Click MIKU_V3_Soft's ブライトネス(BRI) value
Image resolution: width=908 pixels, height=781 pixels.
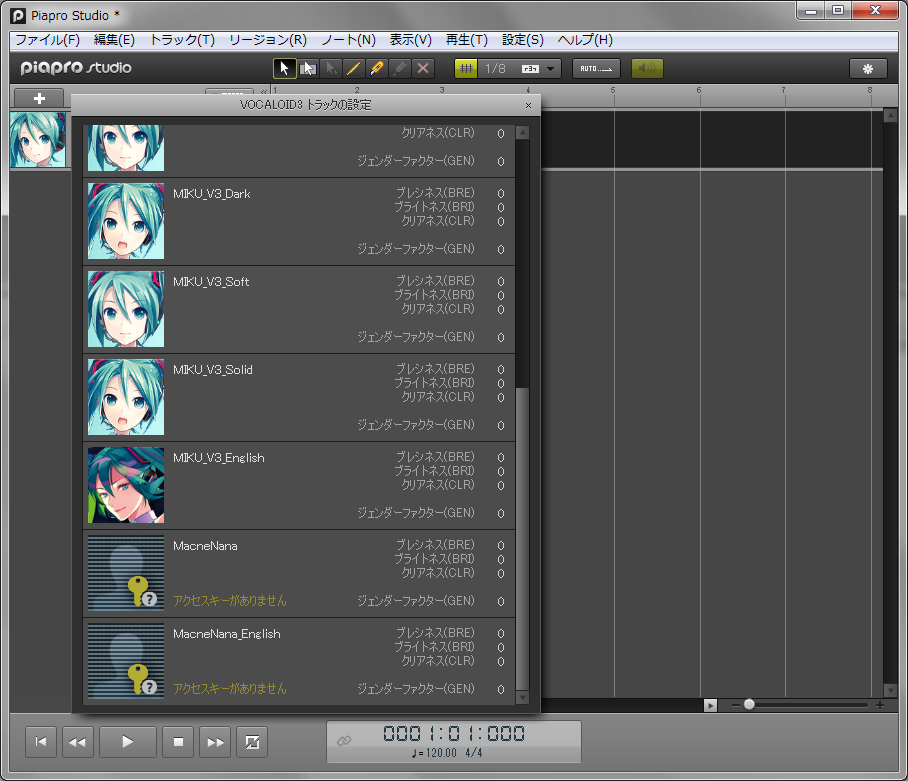[x=501, y=295]
